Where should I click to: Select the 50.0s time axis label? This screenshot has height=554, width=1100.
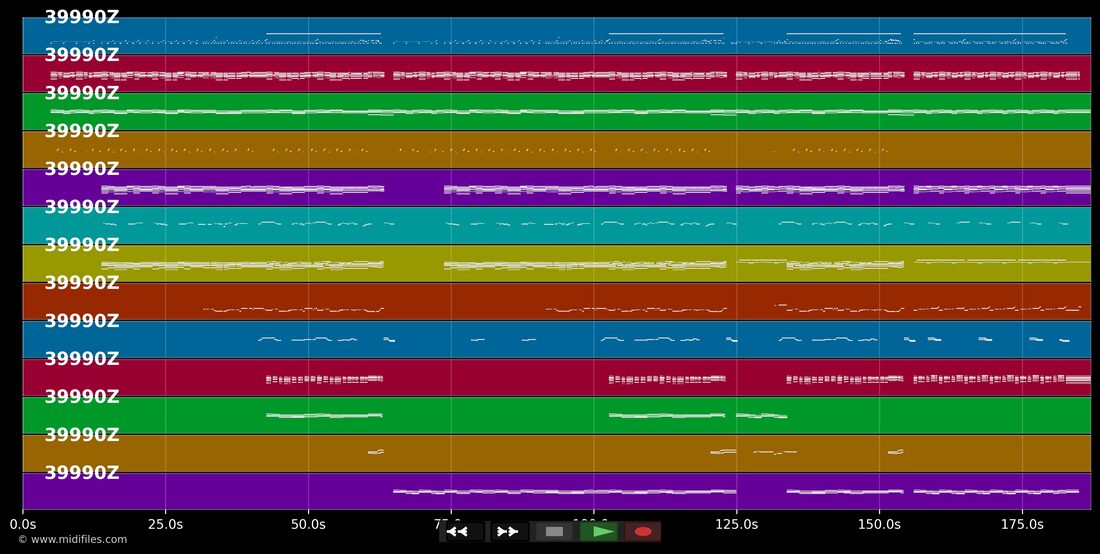tap(308, 524)
